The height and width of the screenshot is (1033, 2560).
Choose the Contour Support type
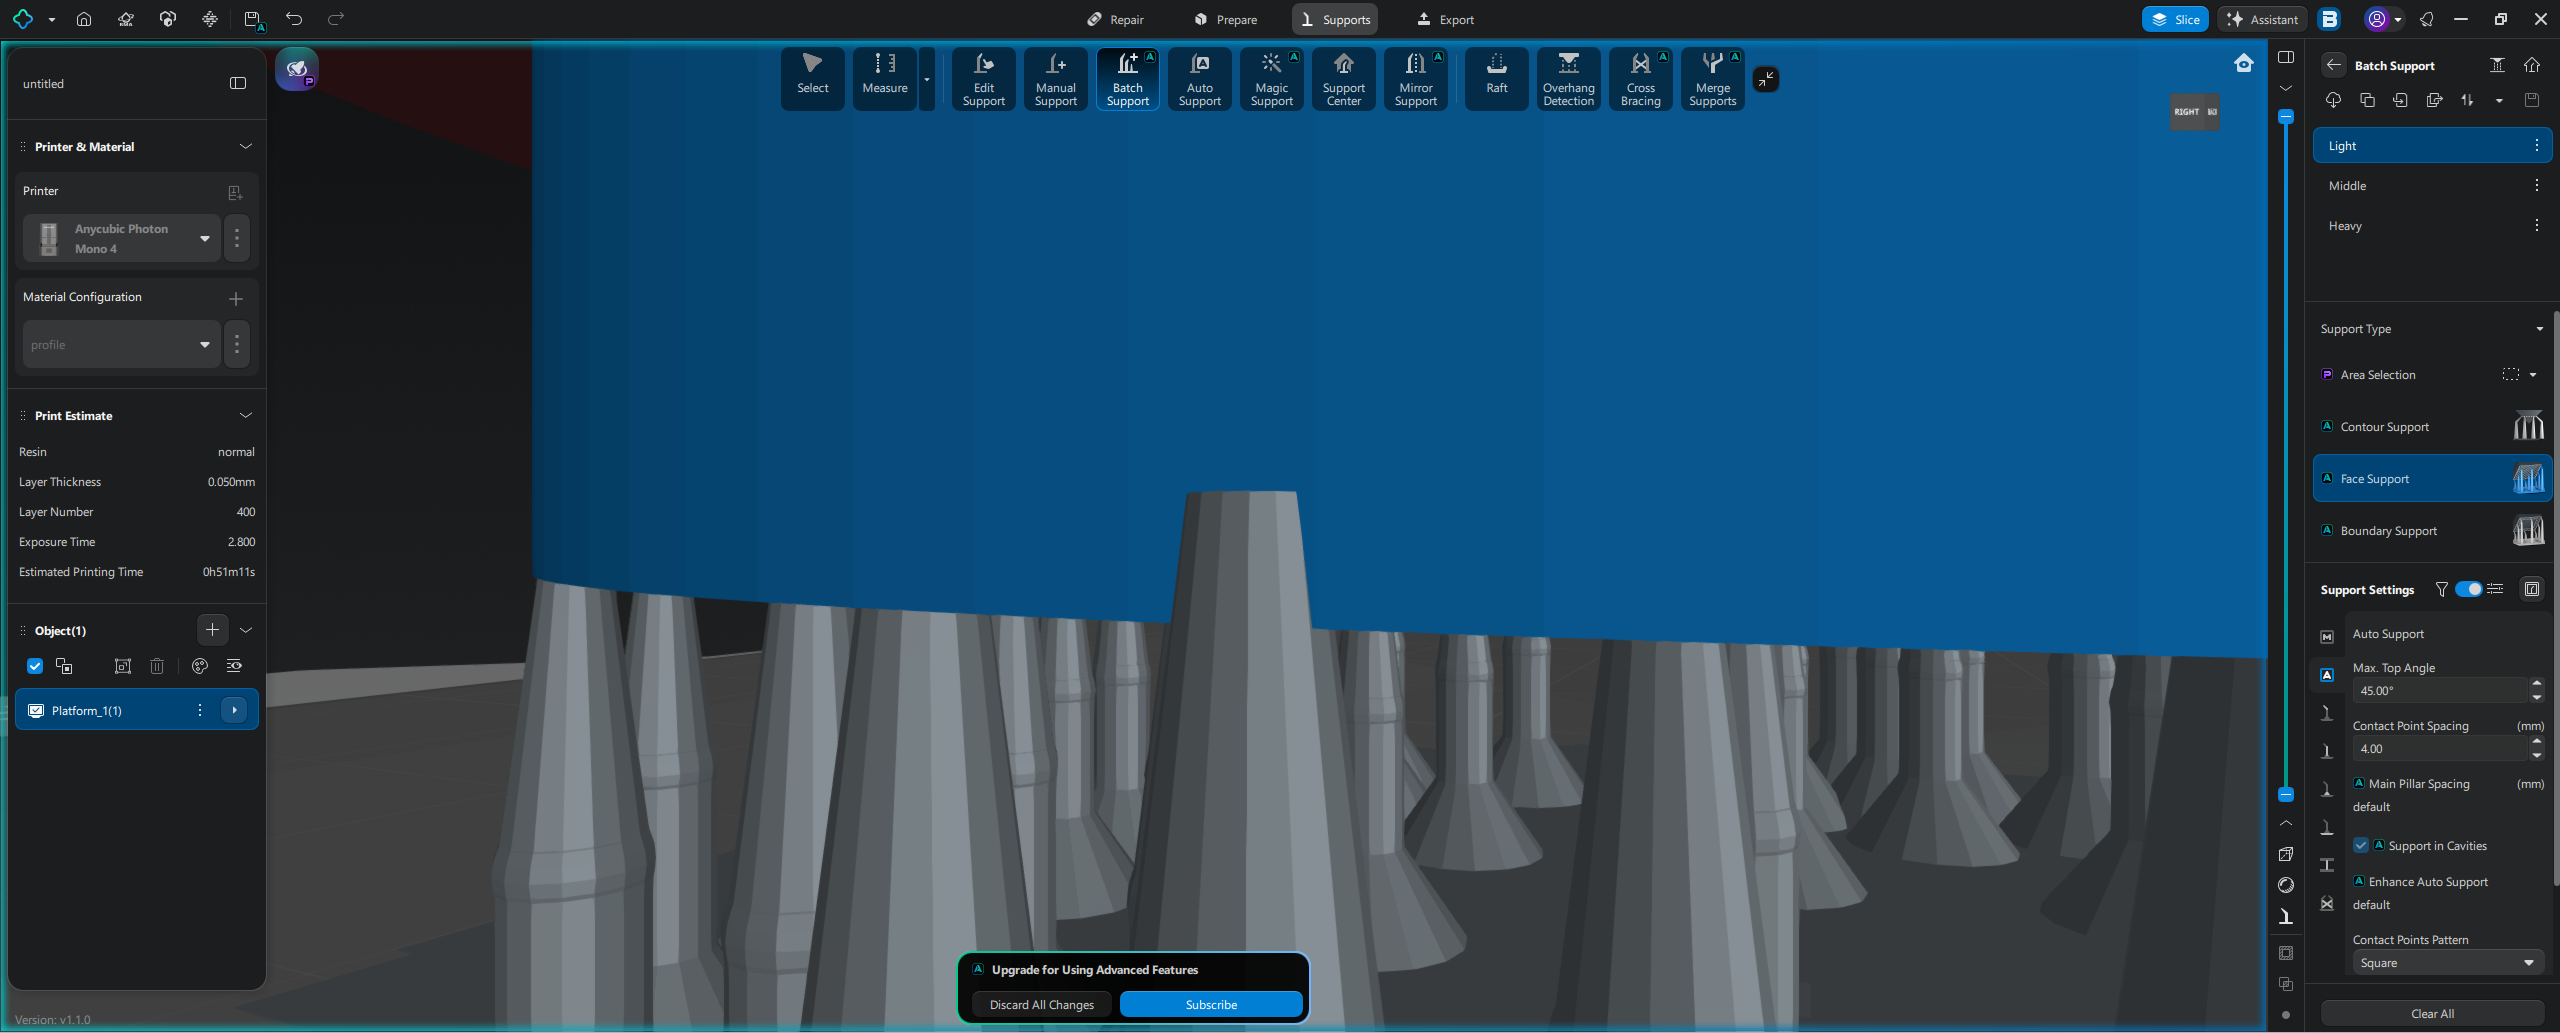tap(2432, 427)
